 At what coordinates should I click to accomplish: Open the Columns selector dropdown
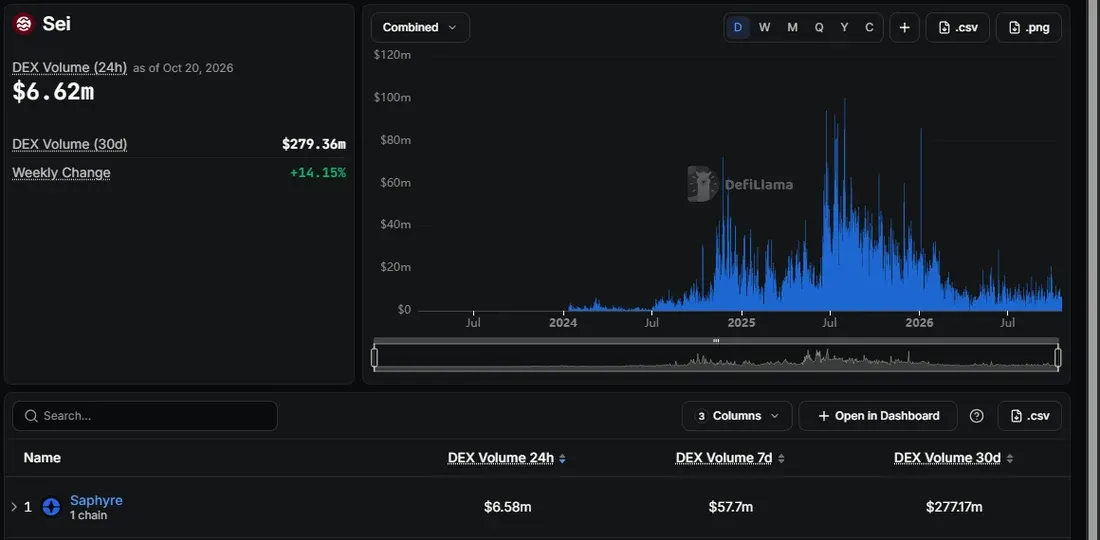point(737,416)
